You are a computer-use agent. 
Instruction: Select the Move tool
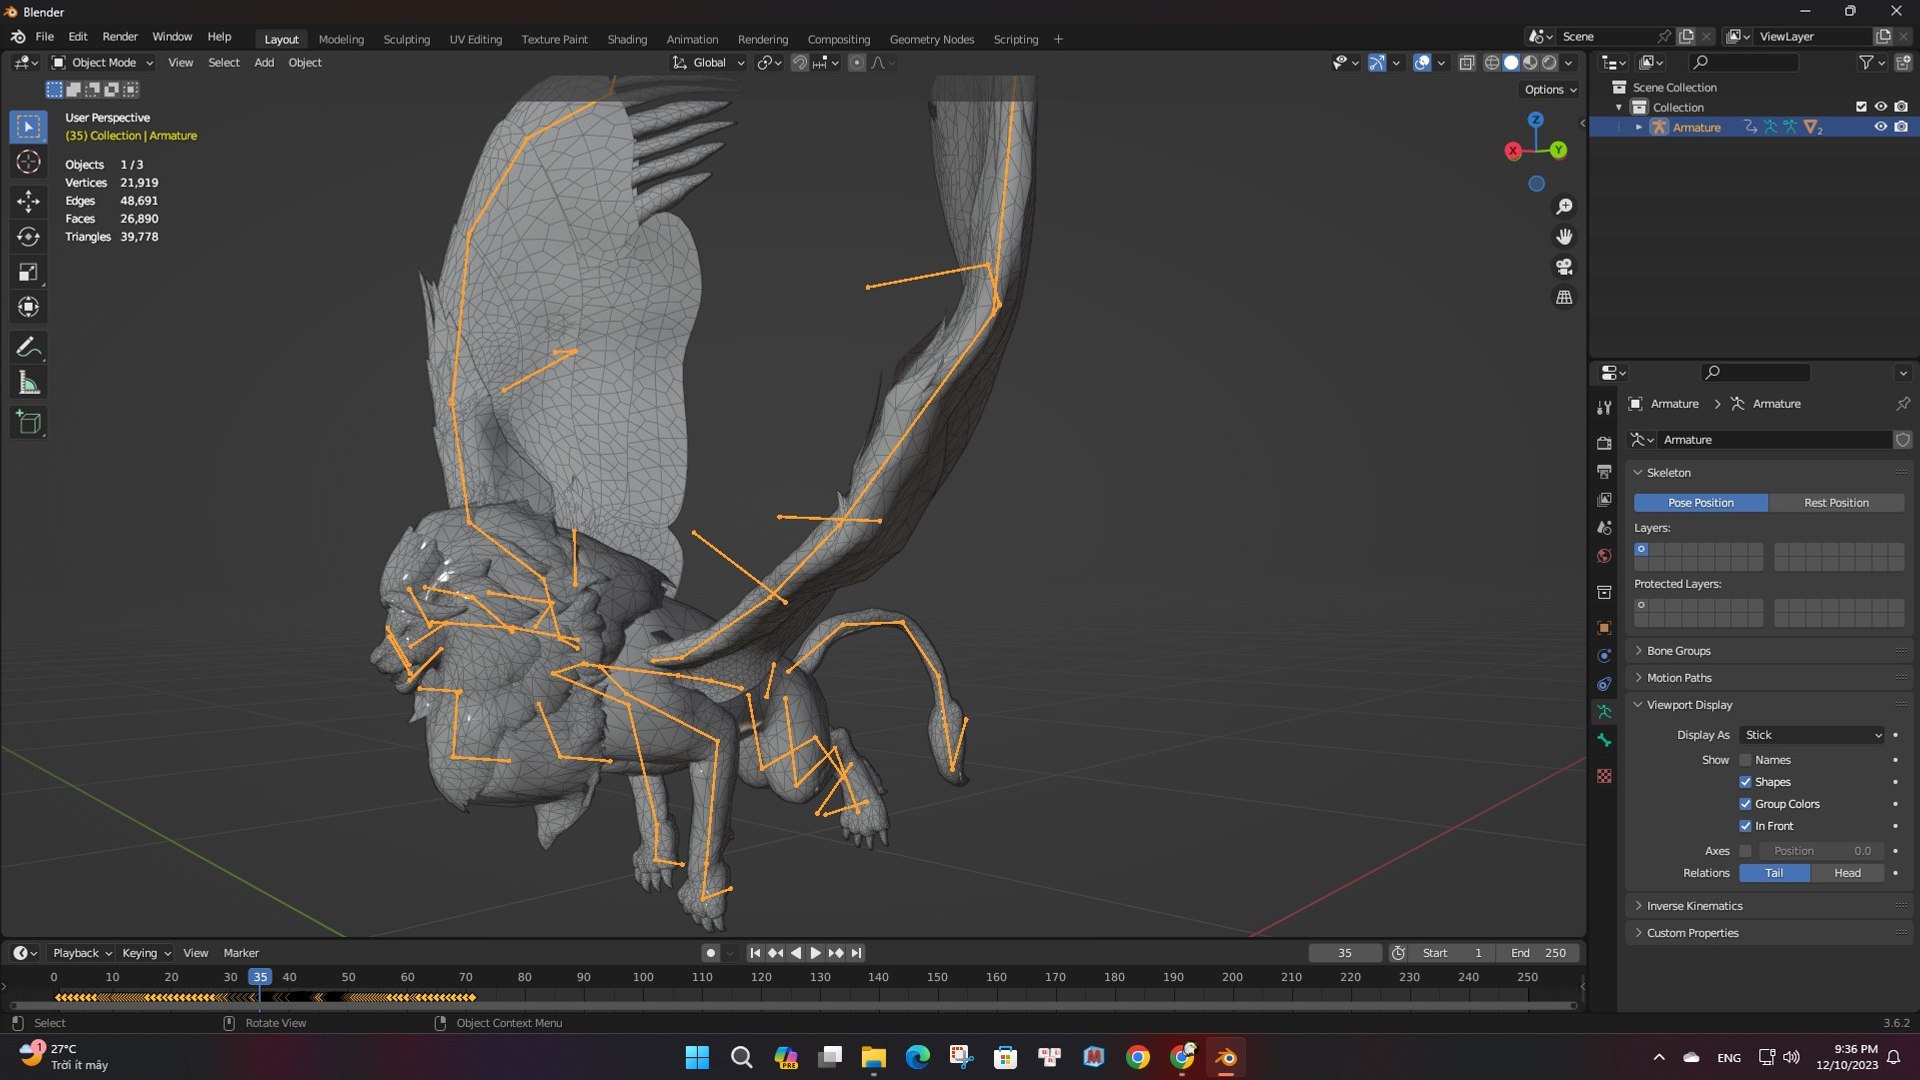coord(28,202)
